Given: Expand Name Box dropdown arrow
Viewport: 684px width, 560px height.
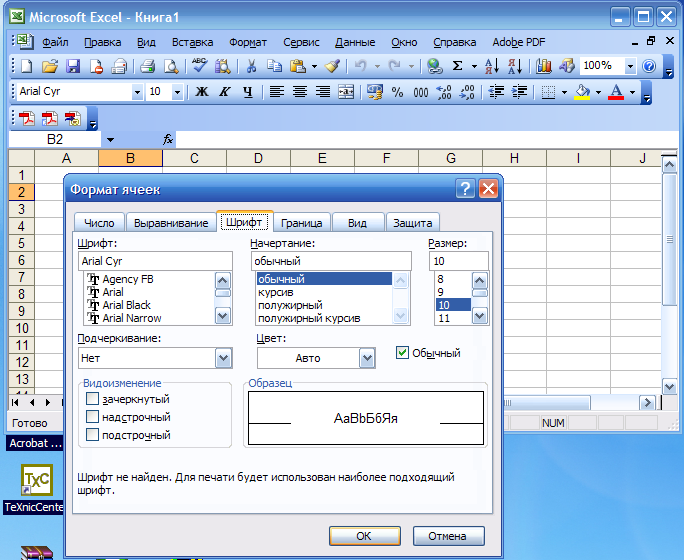Looking at the screenshot, I should (x=110, y=140).
